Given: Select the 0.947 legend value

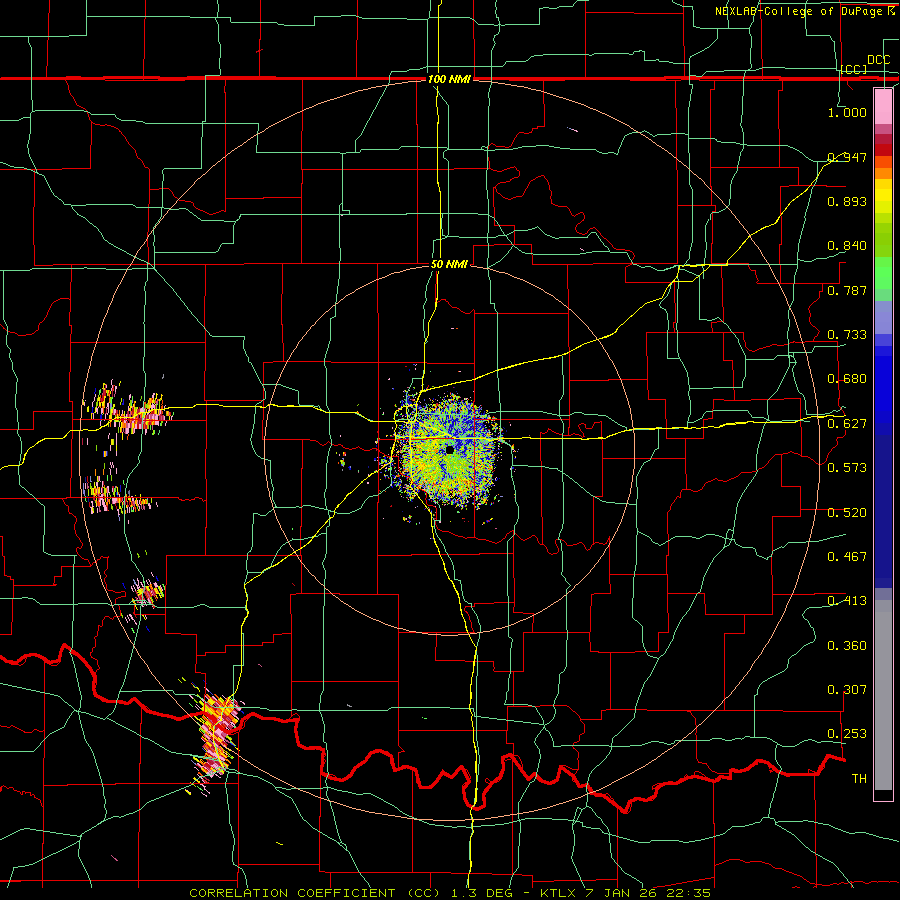Looking at the screenshot, I should pos(847,157).
